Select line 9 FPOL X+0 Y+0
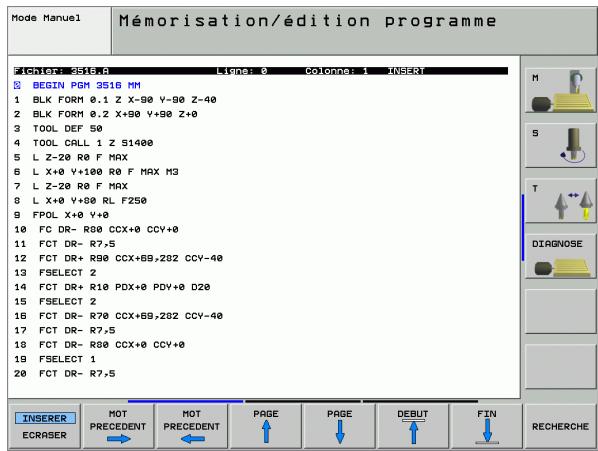598x451 pixels. 61,215
